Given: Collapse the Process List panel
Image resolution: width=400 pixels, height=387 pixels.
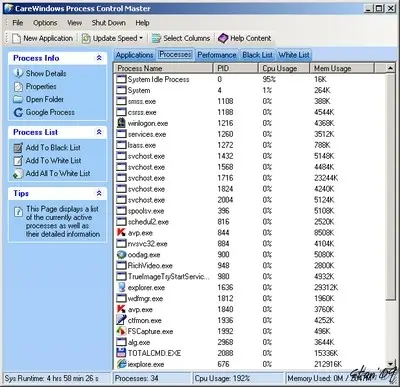Looking at the screenshot, I should [99, 132].
